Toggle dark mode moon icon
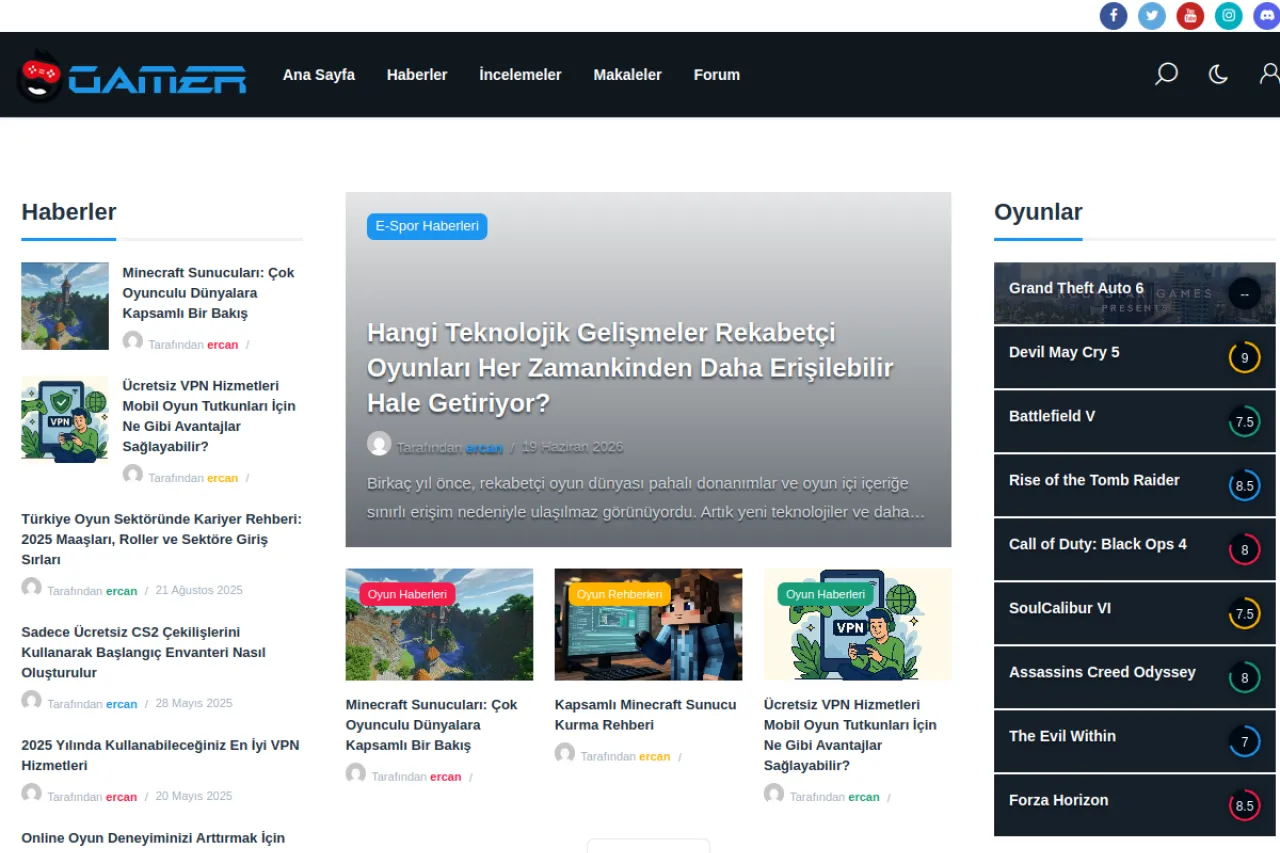This screenshot has height=853, width=1280. click(x=1218, y=74)
